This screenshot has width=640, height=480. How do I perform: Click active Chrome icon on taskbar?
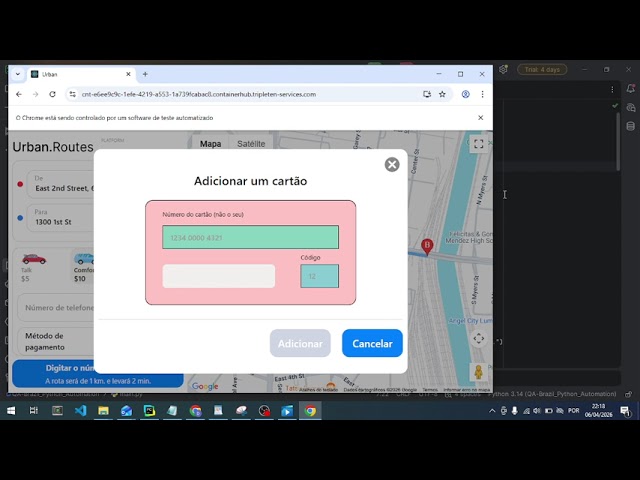(310, 411)
